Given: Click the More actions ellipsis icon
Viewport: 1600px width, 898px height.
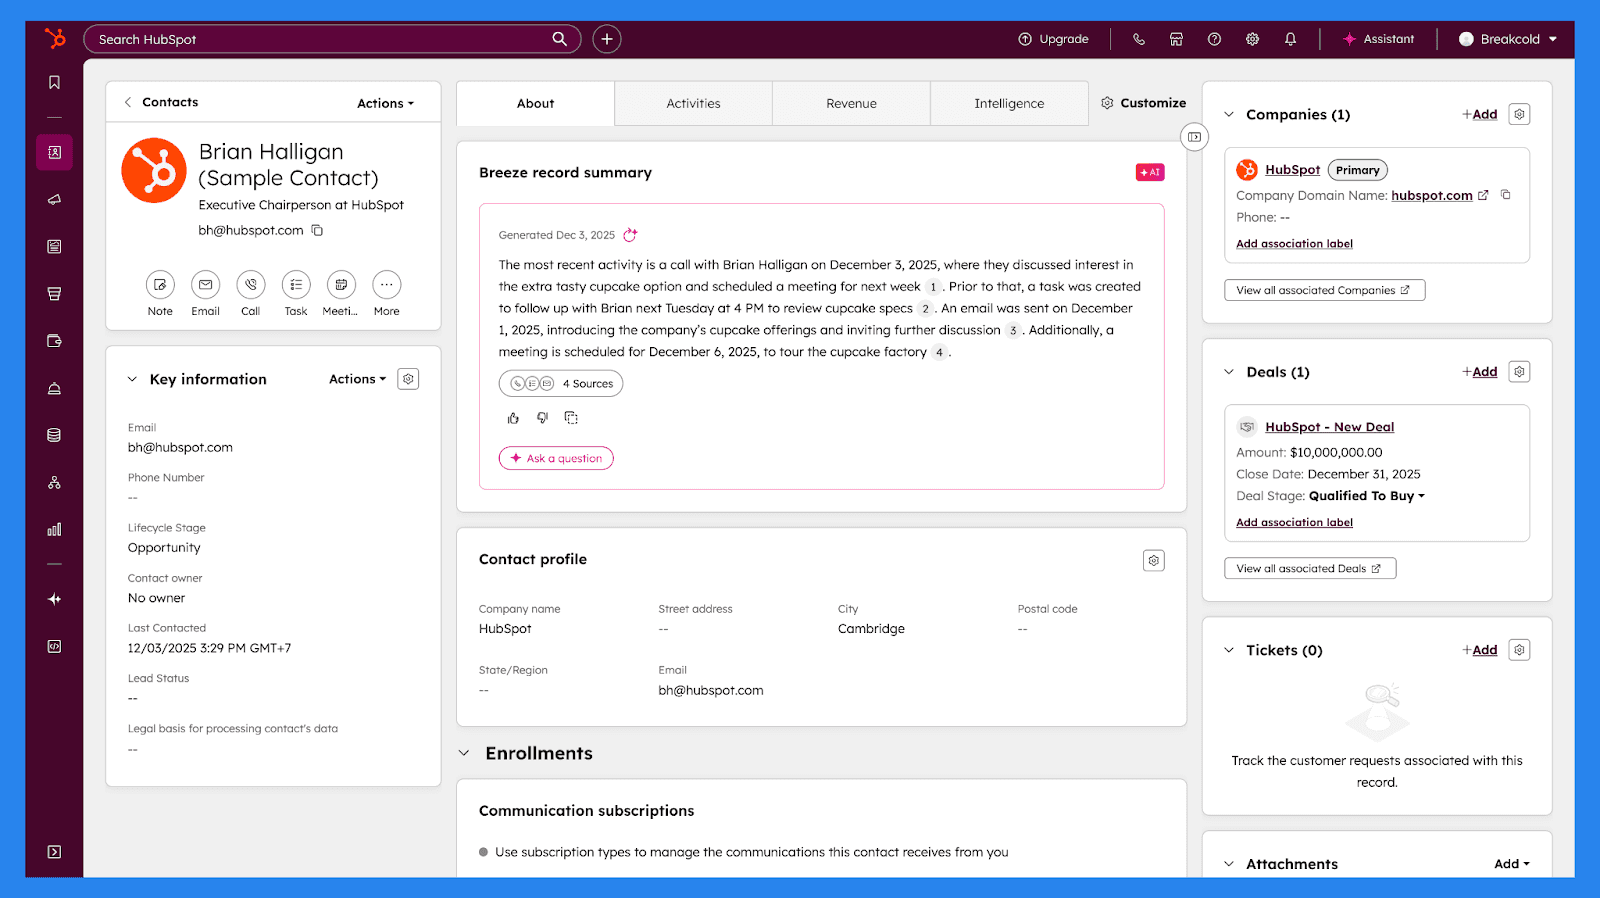Looking at the screenshot, I should pyautogui.click(x=387, y=285).
